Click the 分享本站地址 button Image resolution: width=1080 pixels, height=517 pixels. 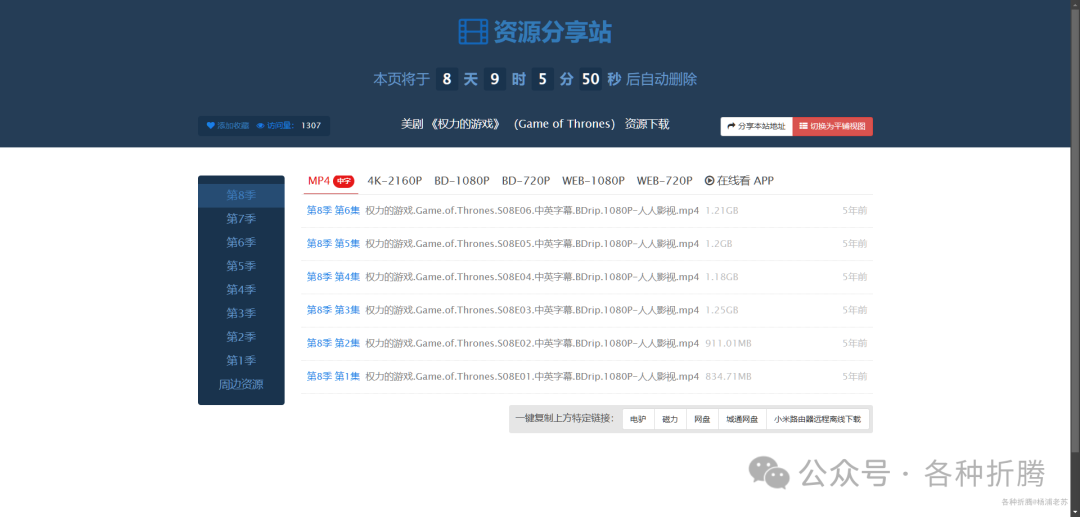click(x=756, y=127)
